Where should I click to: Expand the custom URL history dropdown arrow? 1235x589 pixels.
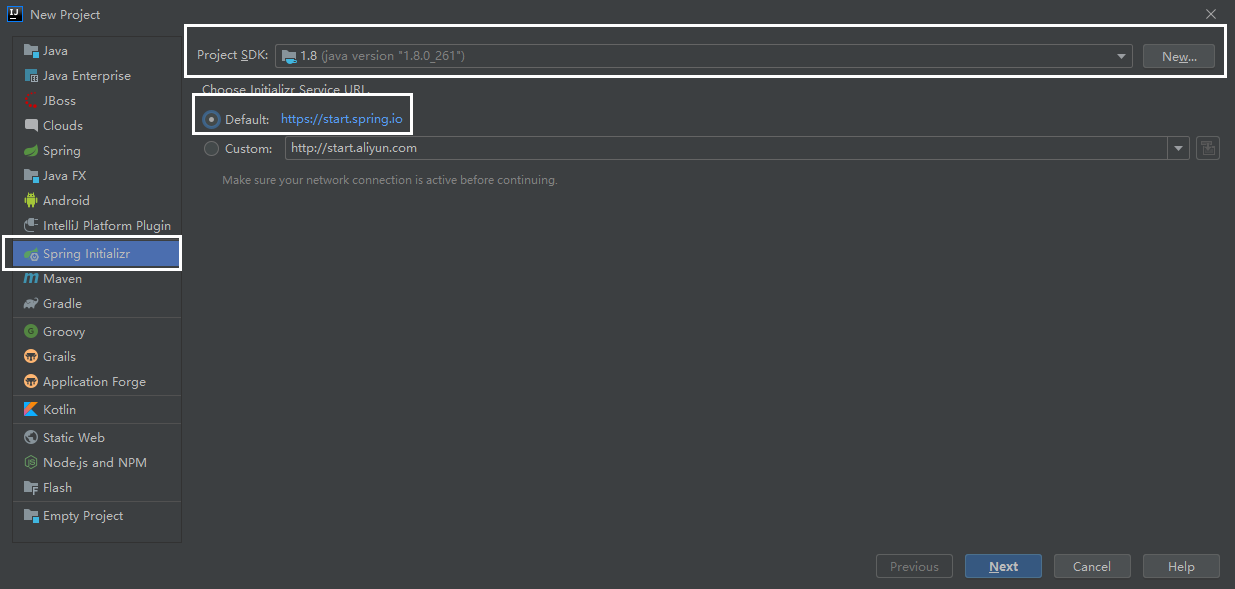[x=1178, y=148]
